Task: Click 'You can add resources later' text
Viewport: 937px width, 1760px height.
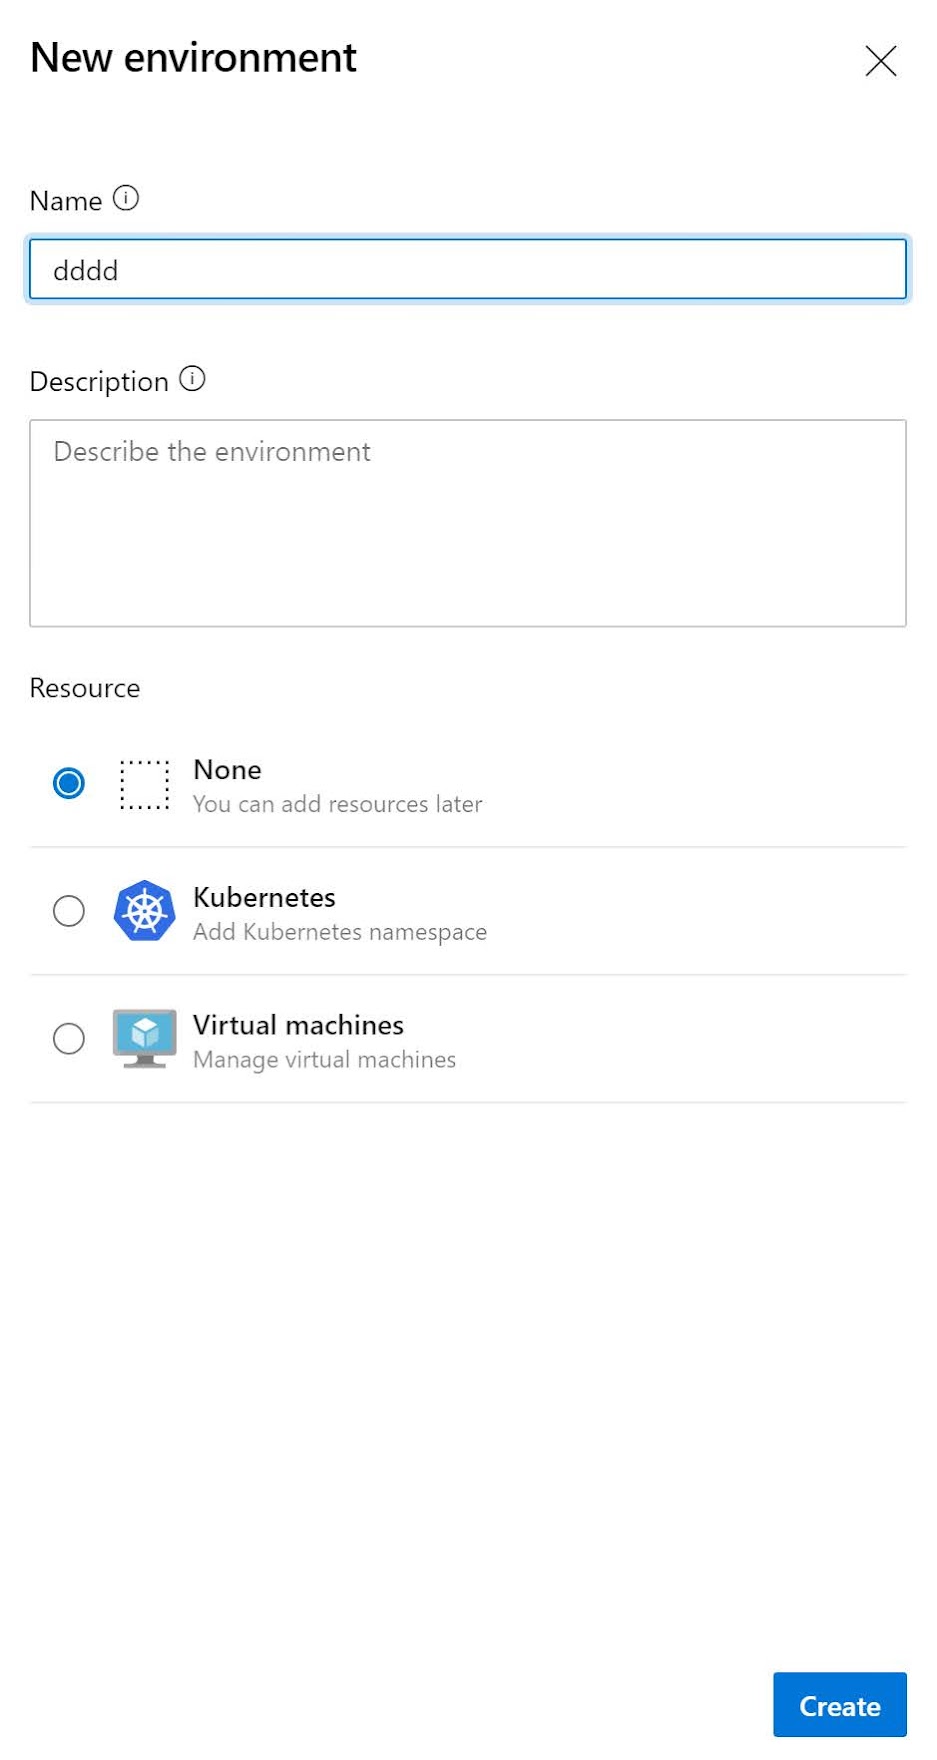Action: click(337, 804)
